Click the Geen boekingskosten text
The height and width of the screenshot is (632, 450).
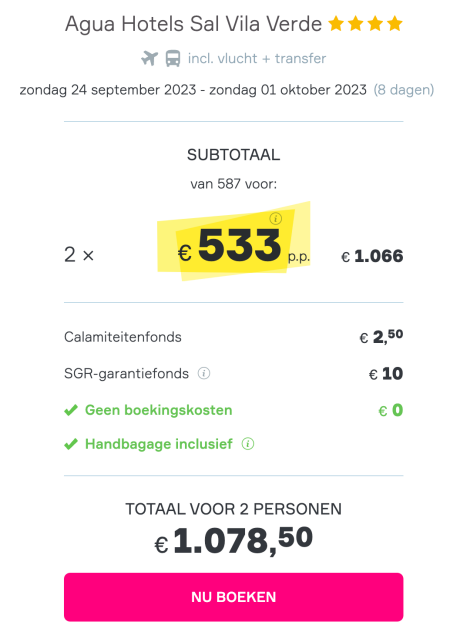[158, 410]
